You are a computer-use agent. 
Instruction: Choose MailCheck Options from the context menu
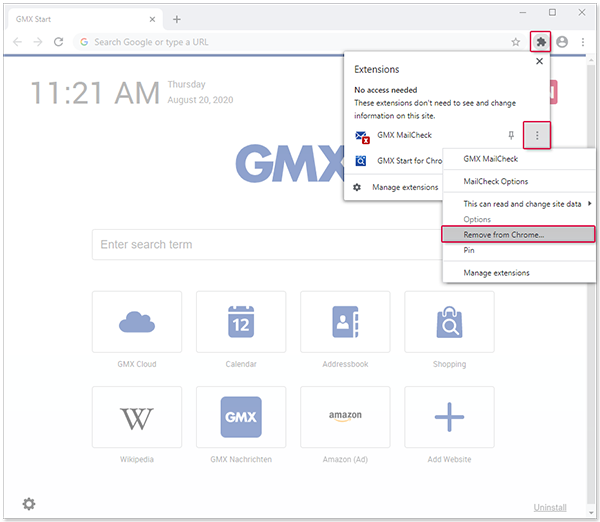518,181
